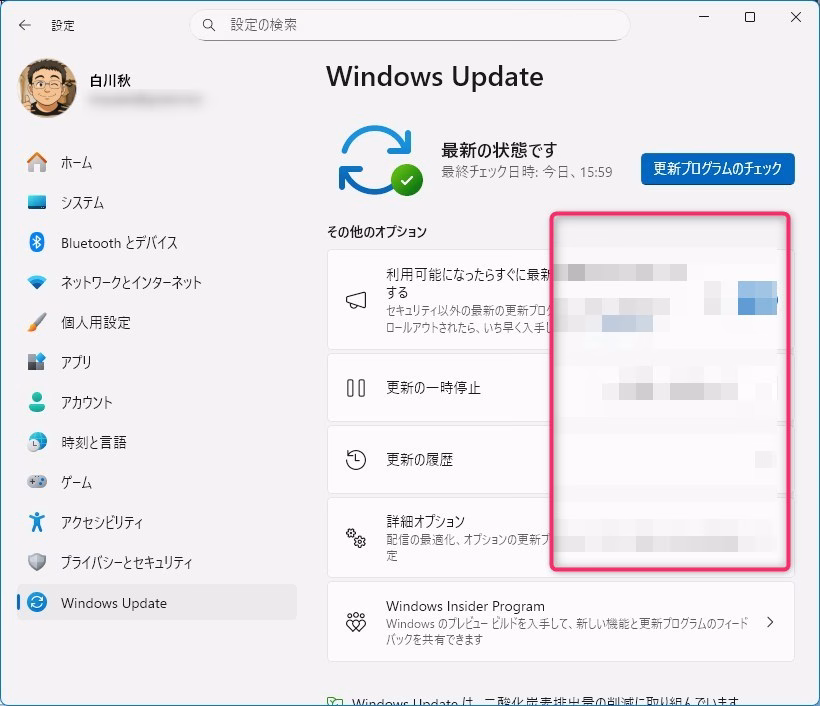Click the Wi-Fi network icon

click(37, 282)
